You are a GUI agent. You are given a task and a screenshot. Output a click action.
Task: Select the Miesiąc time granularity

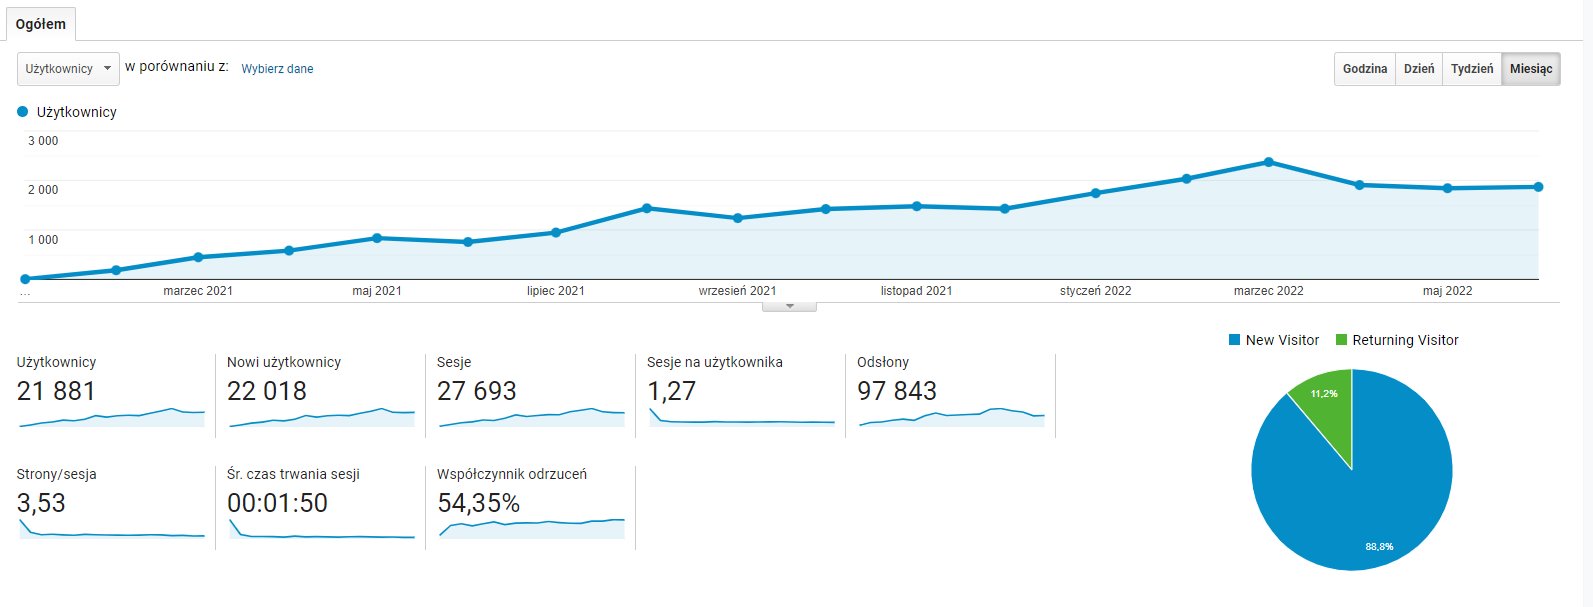click(1530, 69)
